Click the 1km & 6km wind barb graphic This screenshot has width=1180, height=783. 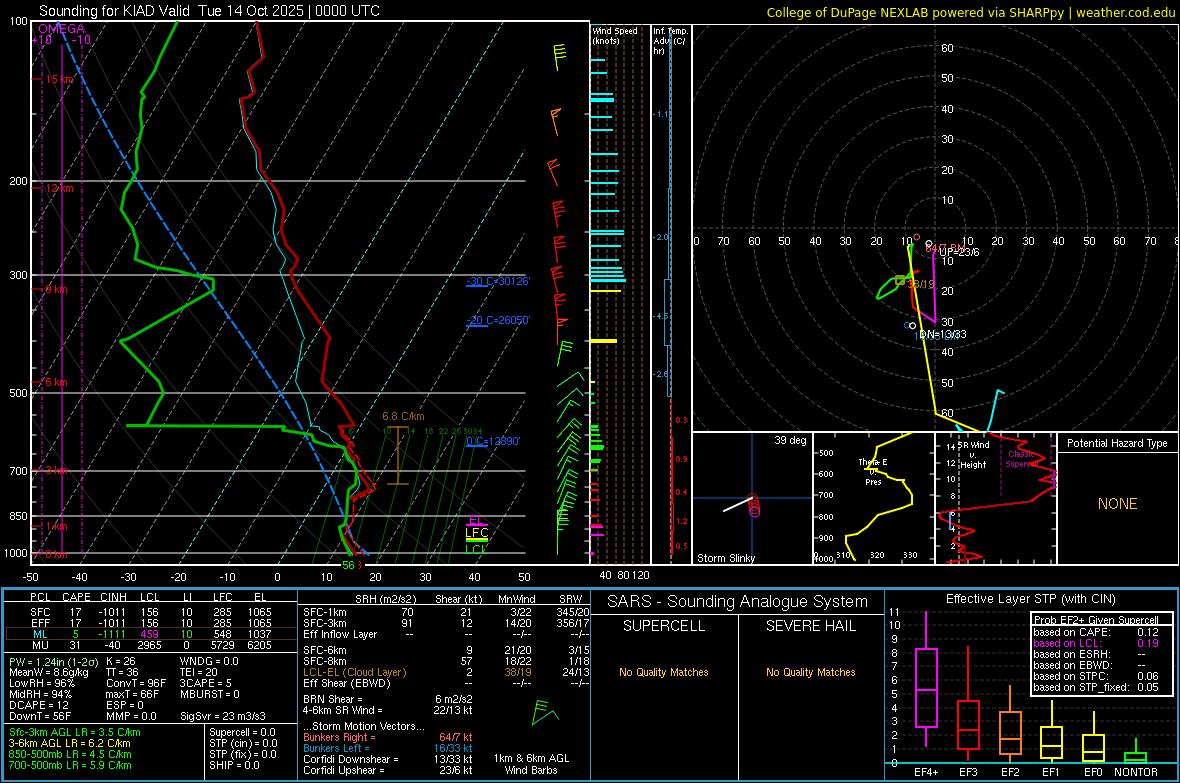pos(544,712)
